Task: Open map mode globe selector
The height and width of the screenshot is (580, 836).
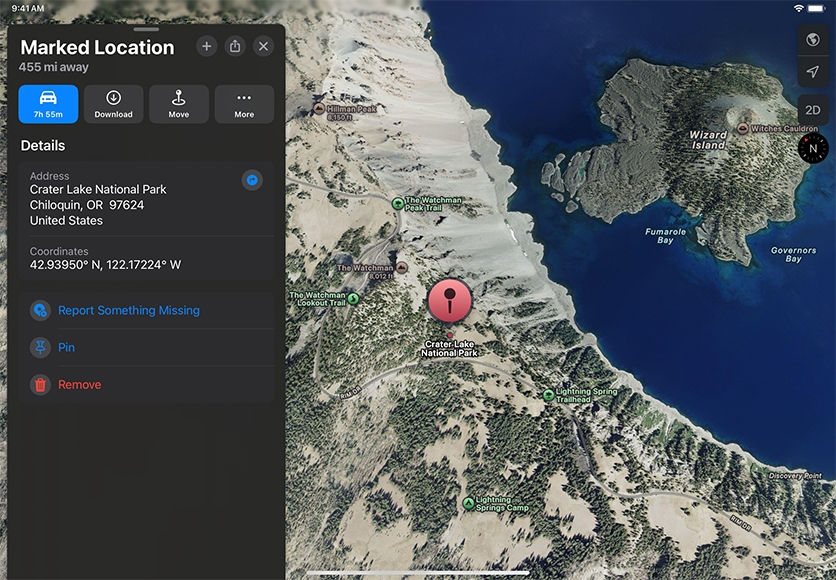Action: (x=813, y=40)
